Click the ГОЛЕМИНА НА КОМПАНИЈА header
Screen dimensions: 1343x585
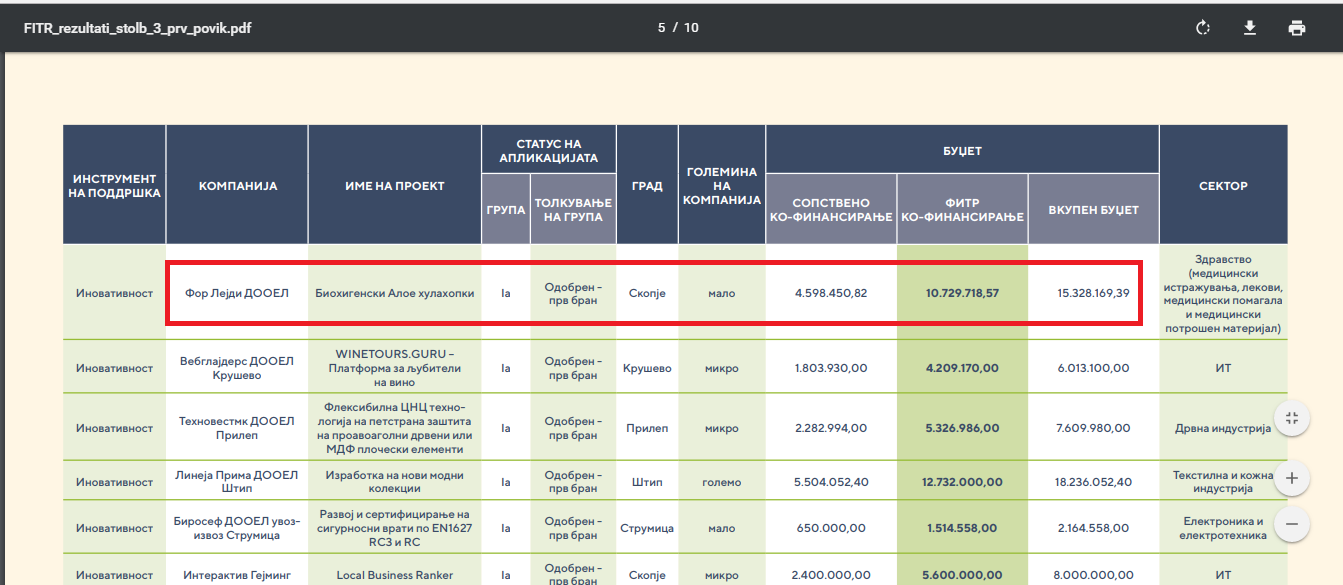tap(722, 186)
